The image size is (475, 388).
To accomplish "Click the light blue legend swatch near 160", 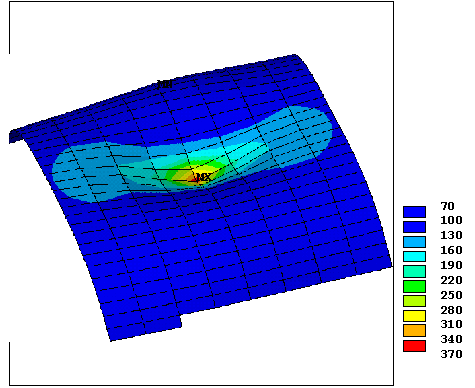I will coord(414,242).
